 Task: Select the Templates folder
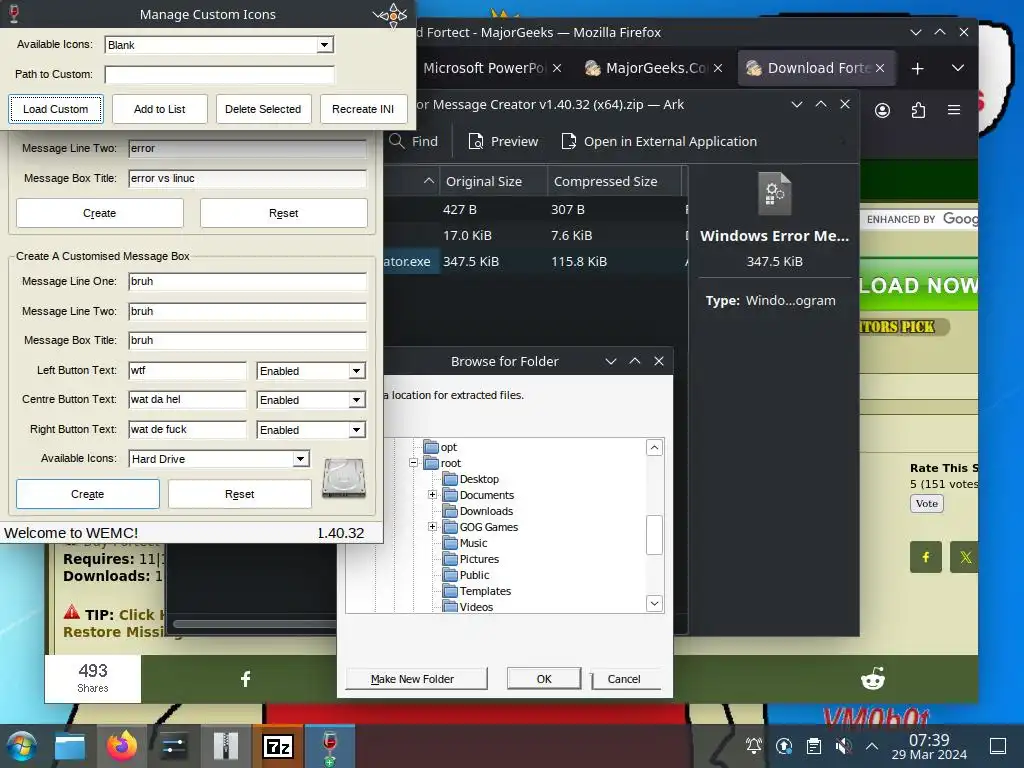pos(485,591)
